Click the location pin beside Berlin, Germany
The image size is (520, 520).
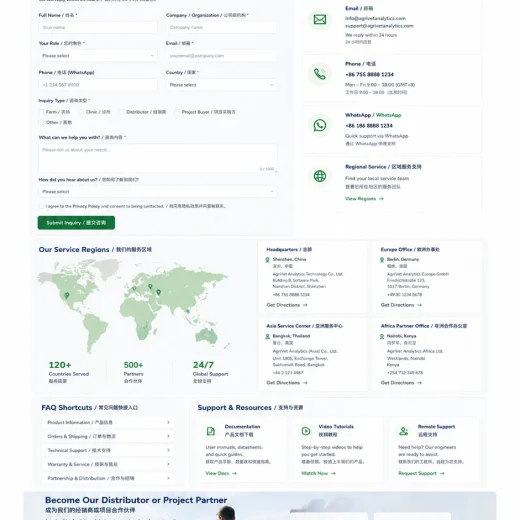(x=382, y=260)
